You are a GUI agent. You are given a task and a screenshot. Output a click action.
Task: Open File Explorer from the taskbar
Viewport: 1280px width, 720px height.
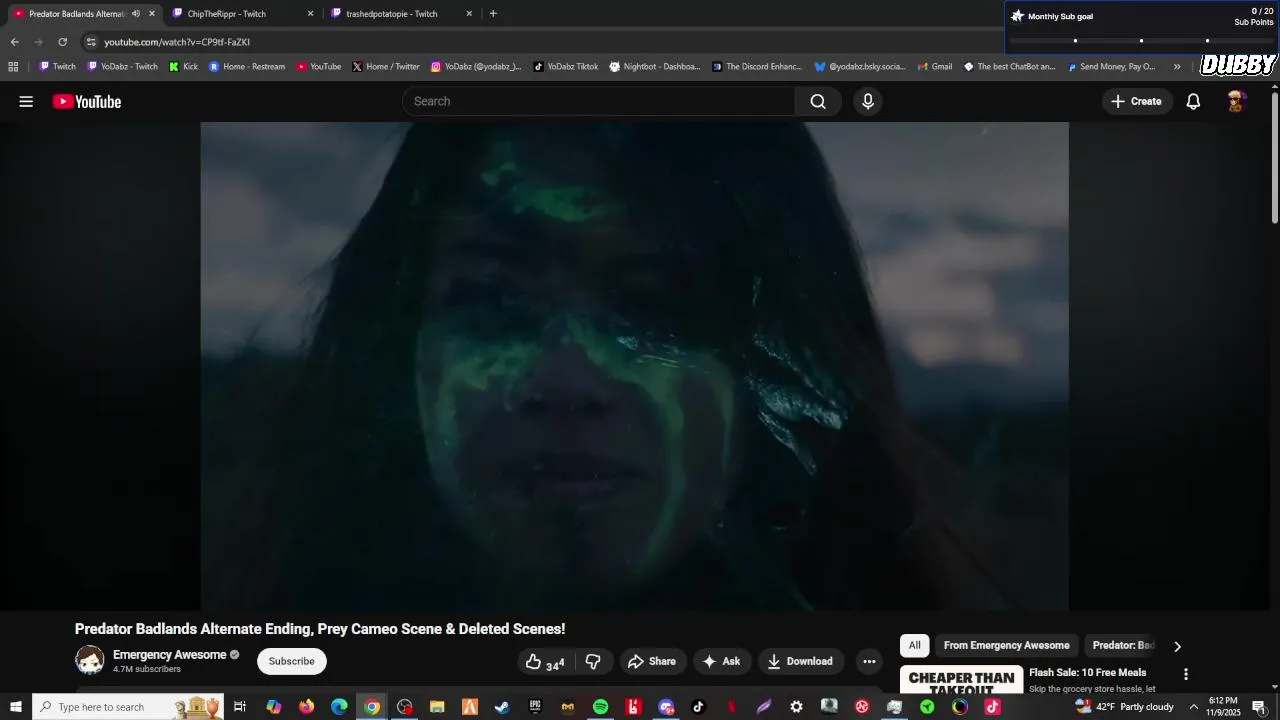point(437,707)
